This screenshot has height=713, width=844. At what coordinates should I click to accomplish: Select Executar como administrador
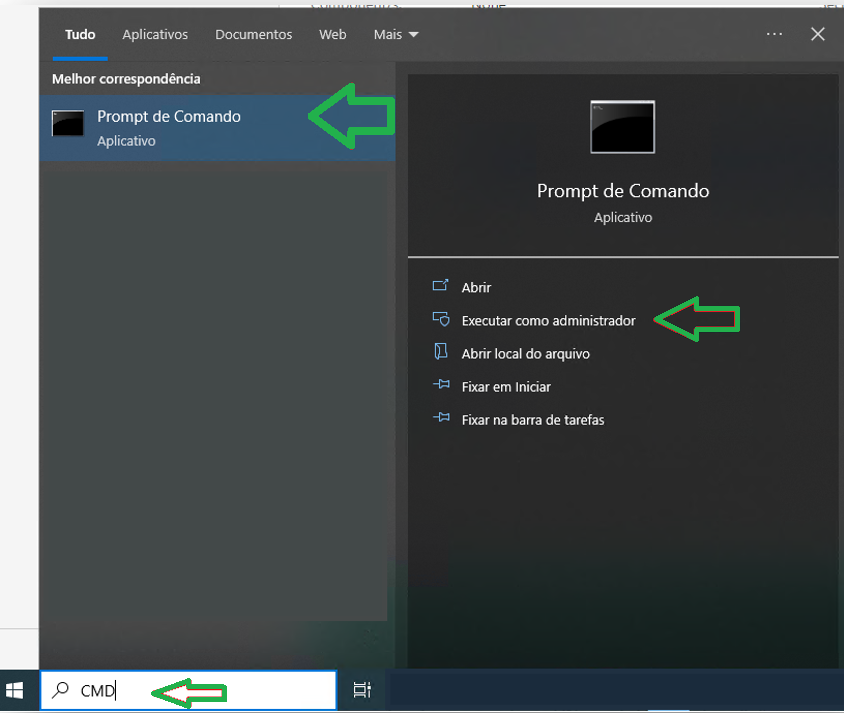(548, 321)
